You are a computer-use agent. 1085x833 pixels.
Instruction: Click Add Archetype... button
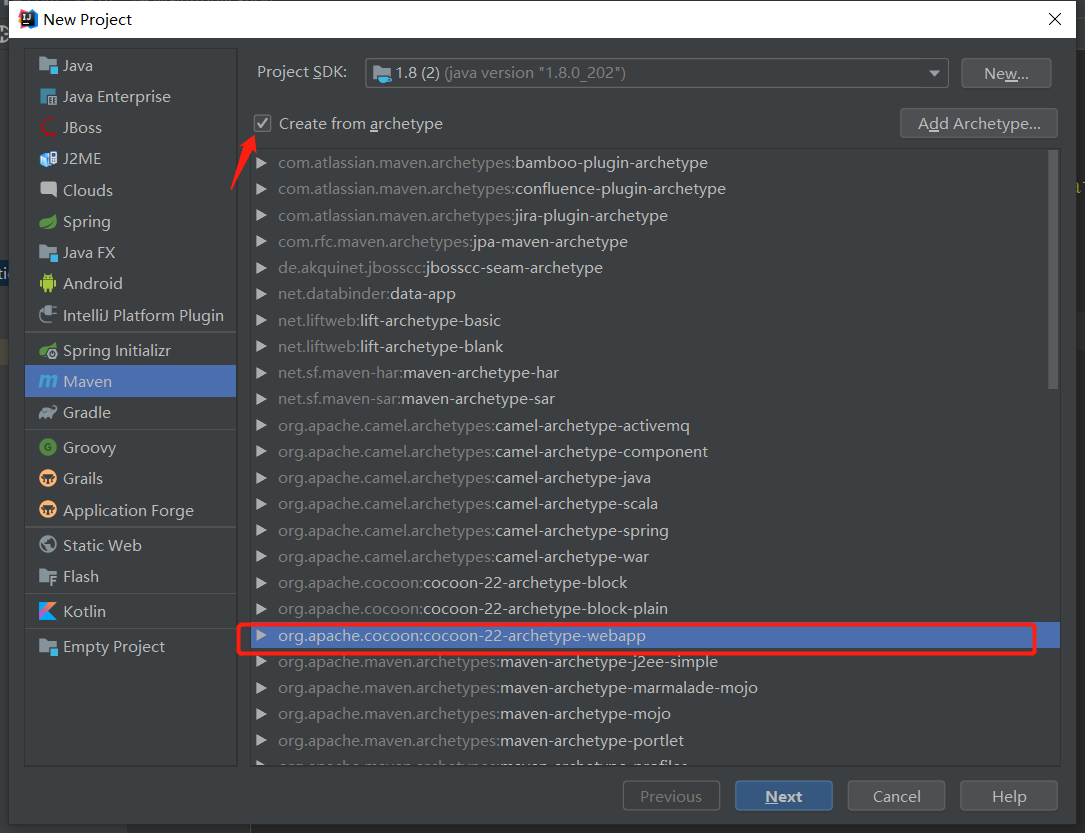pos(978,123)
